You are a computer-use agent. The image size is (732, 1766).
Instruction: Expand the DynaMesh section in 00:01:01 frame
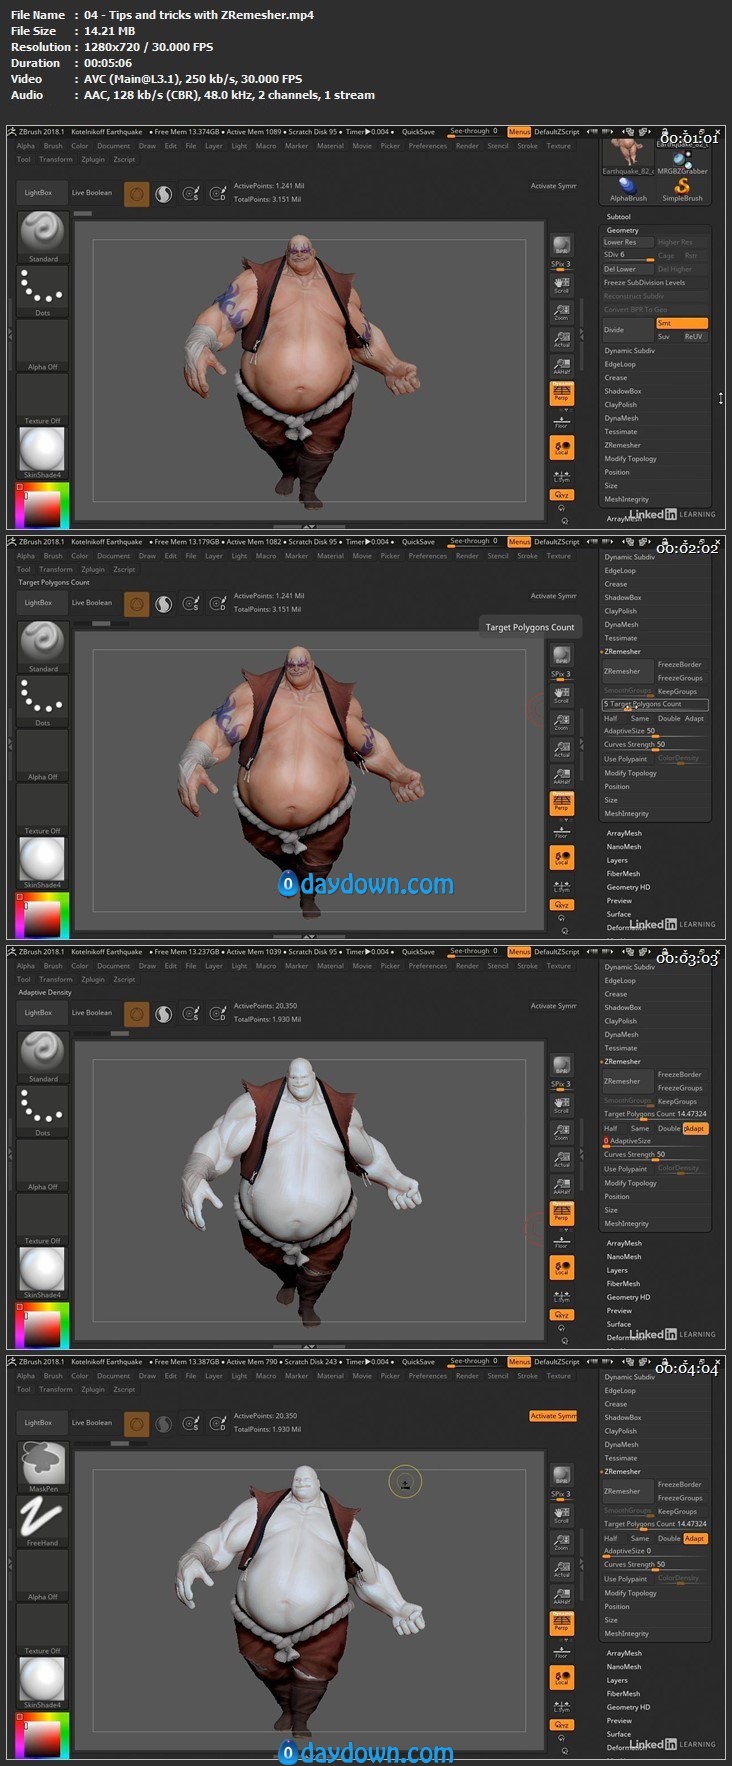point(621,418)
